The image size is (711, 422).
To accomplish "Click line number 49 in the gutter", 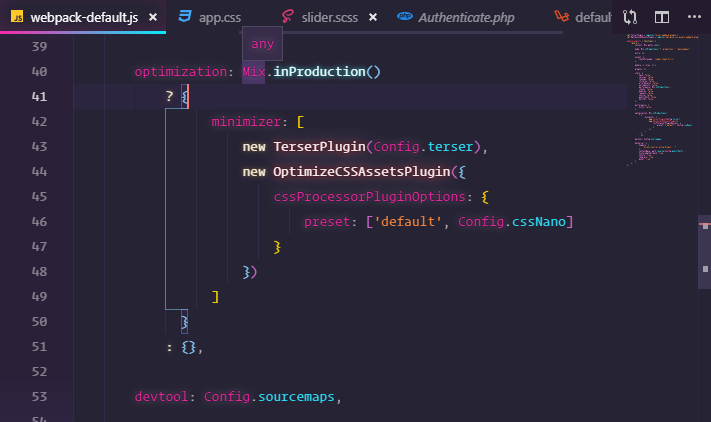I will 39,296.
